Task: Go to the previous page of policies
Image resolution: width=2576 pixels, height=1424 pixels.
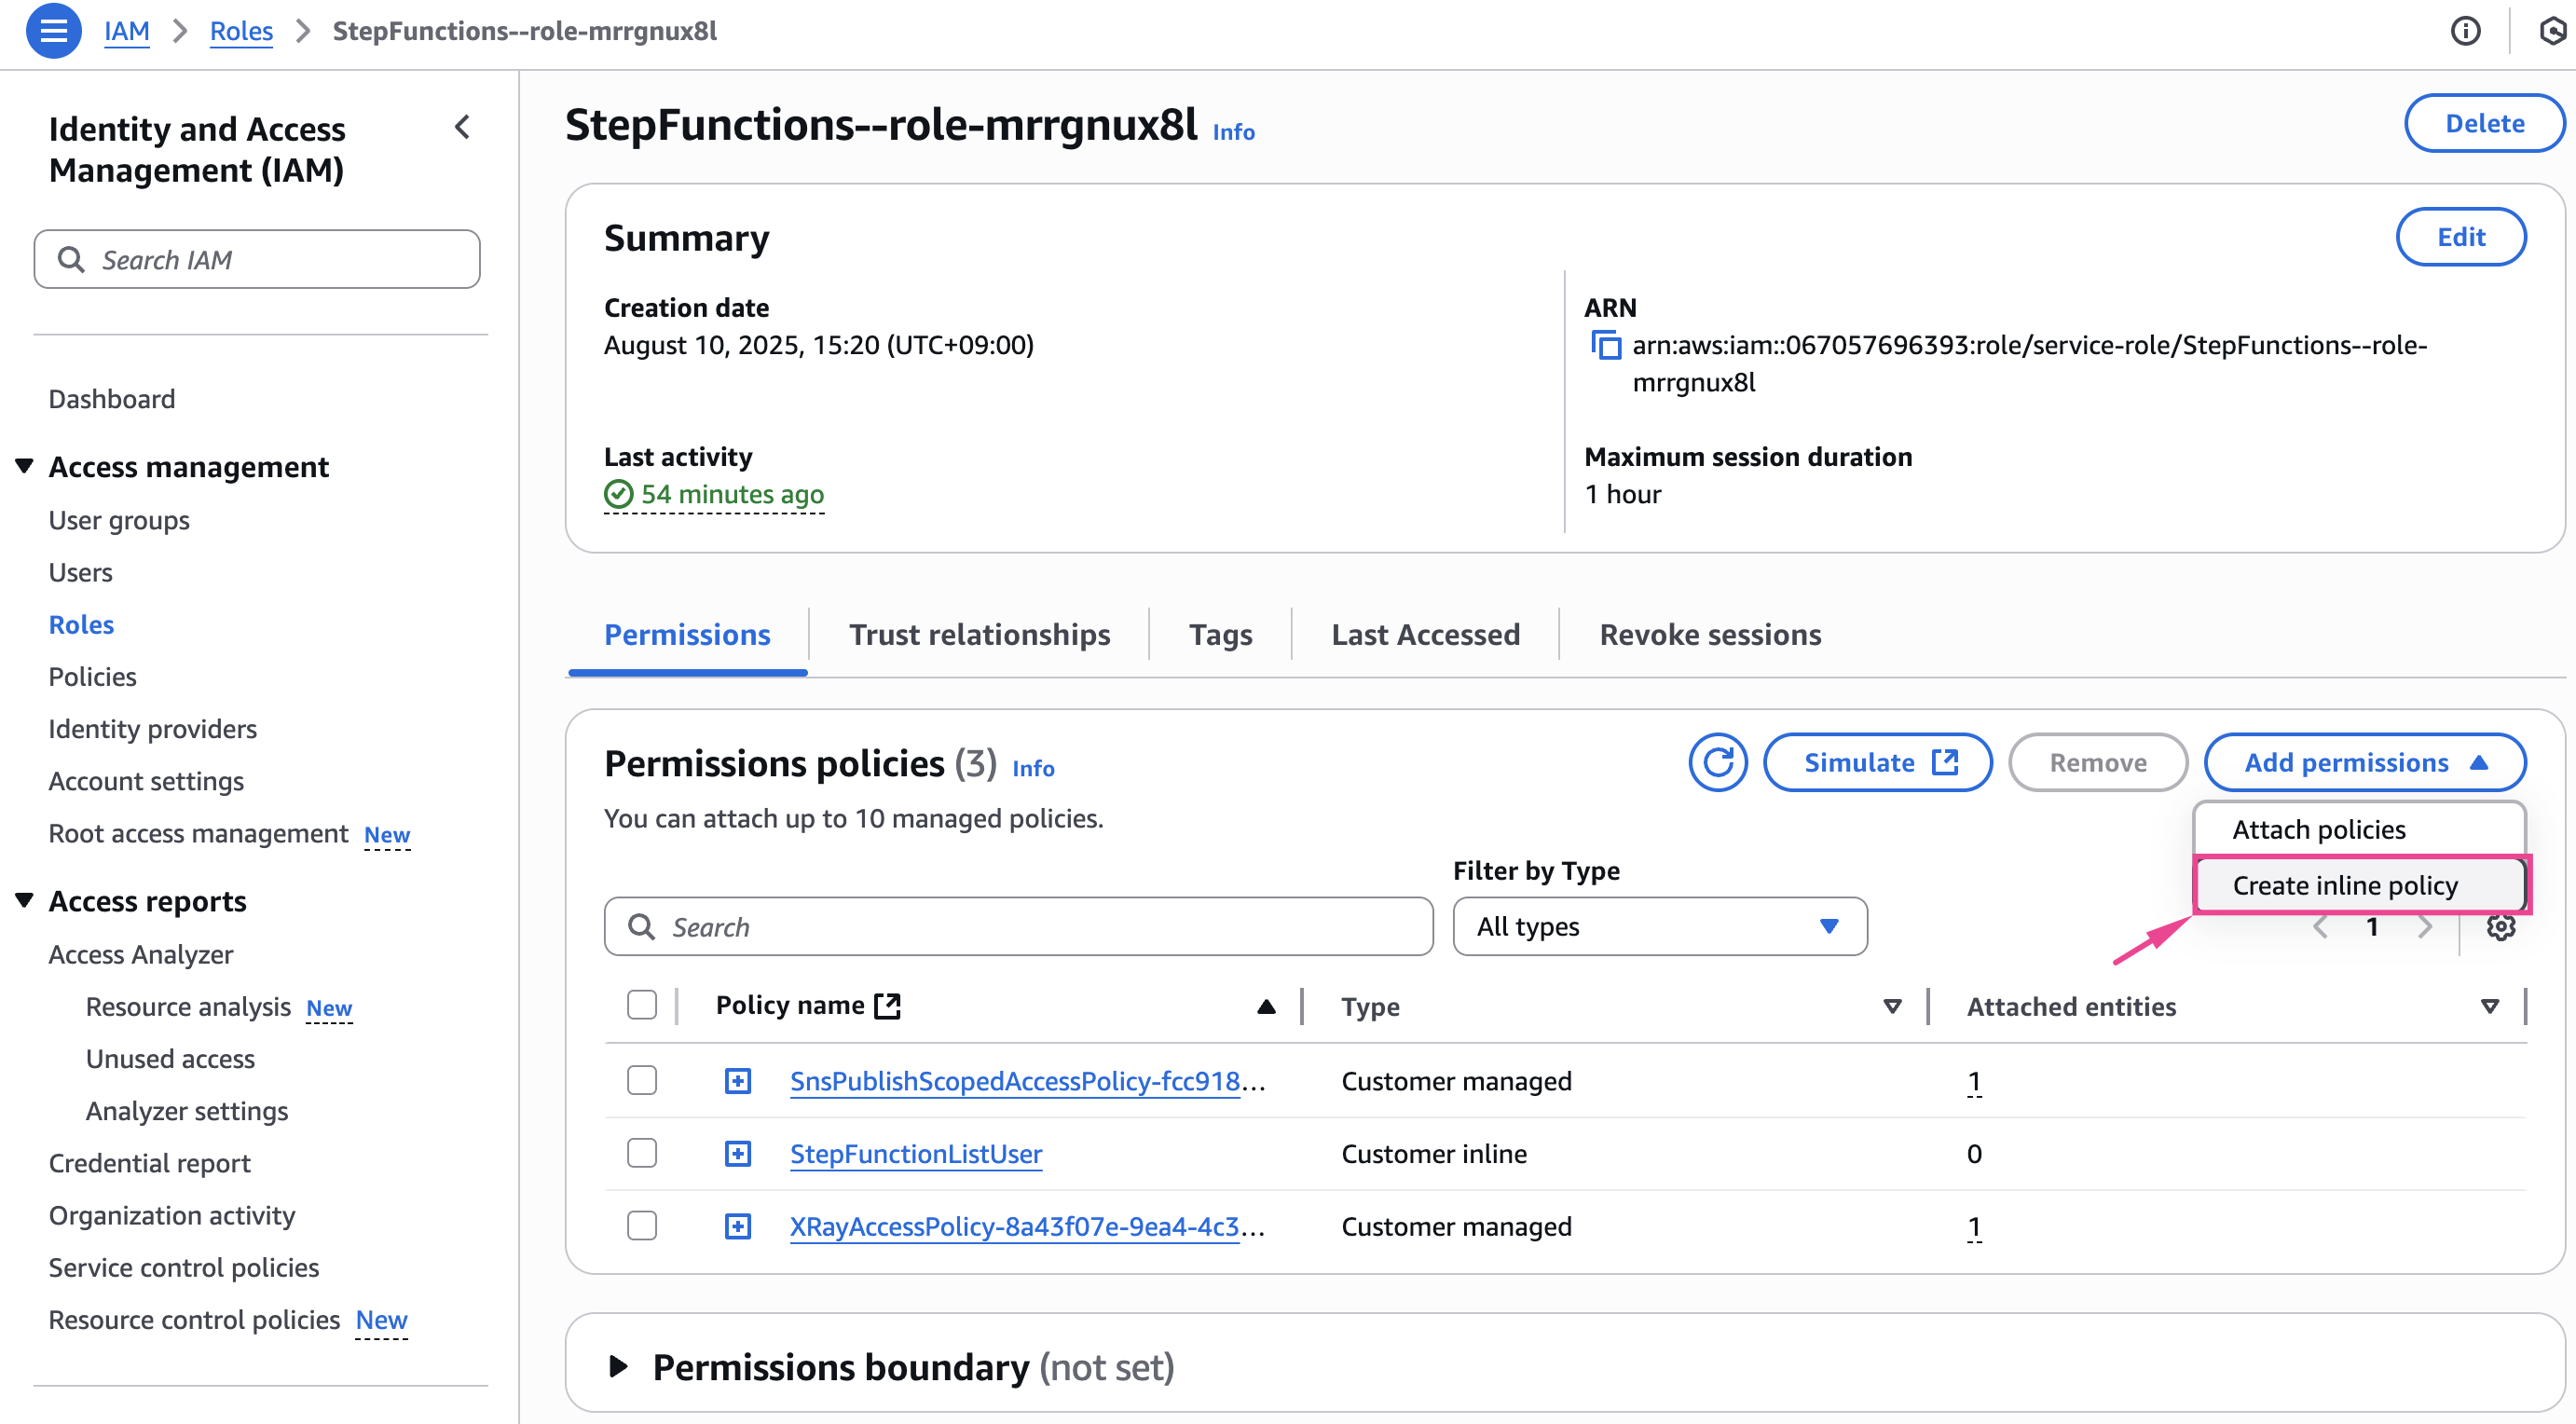Action: (2321, 927)
